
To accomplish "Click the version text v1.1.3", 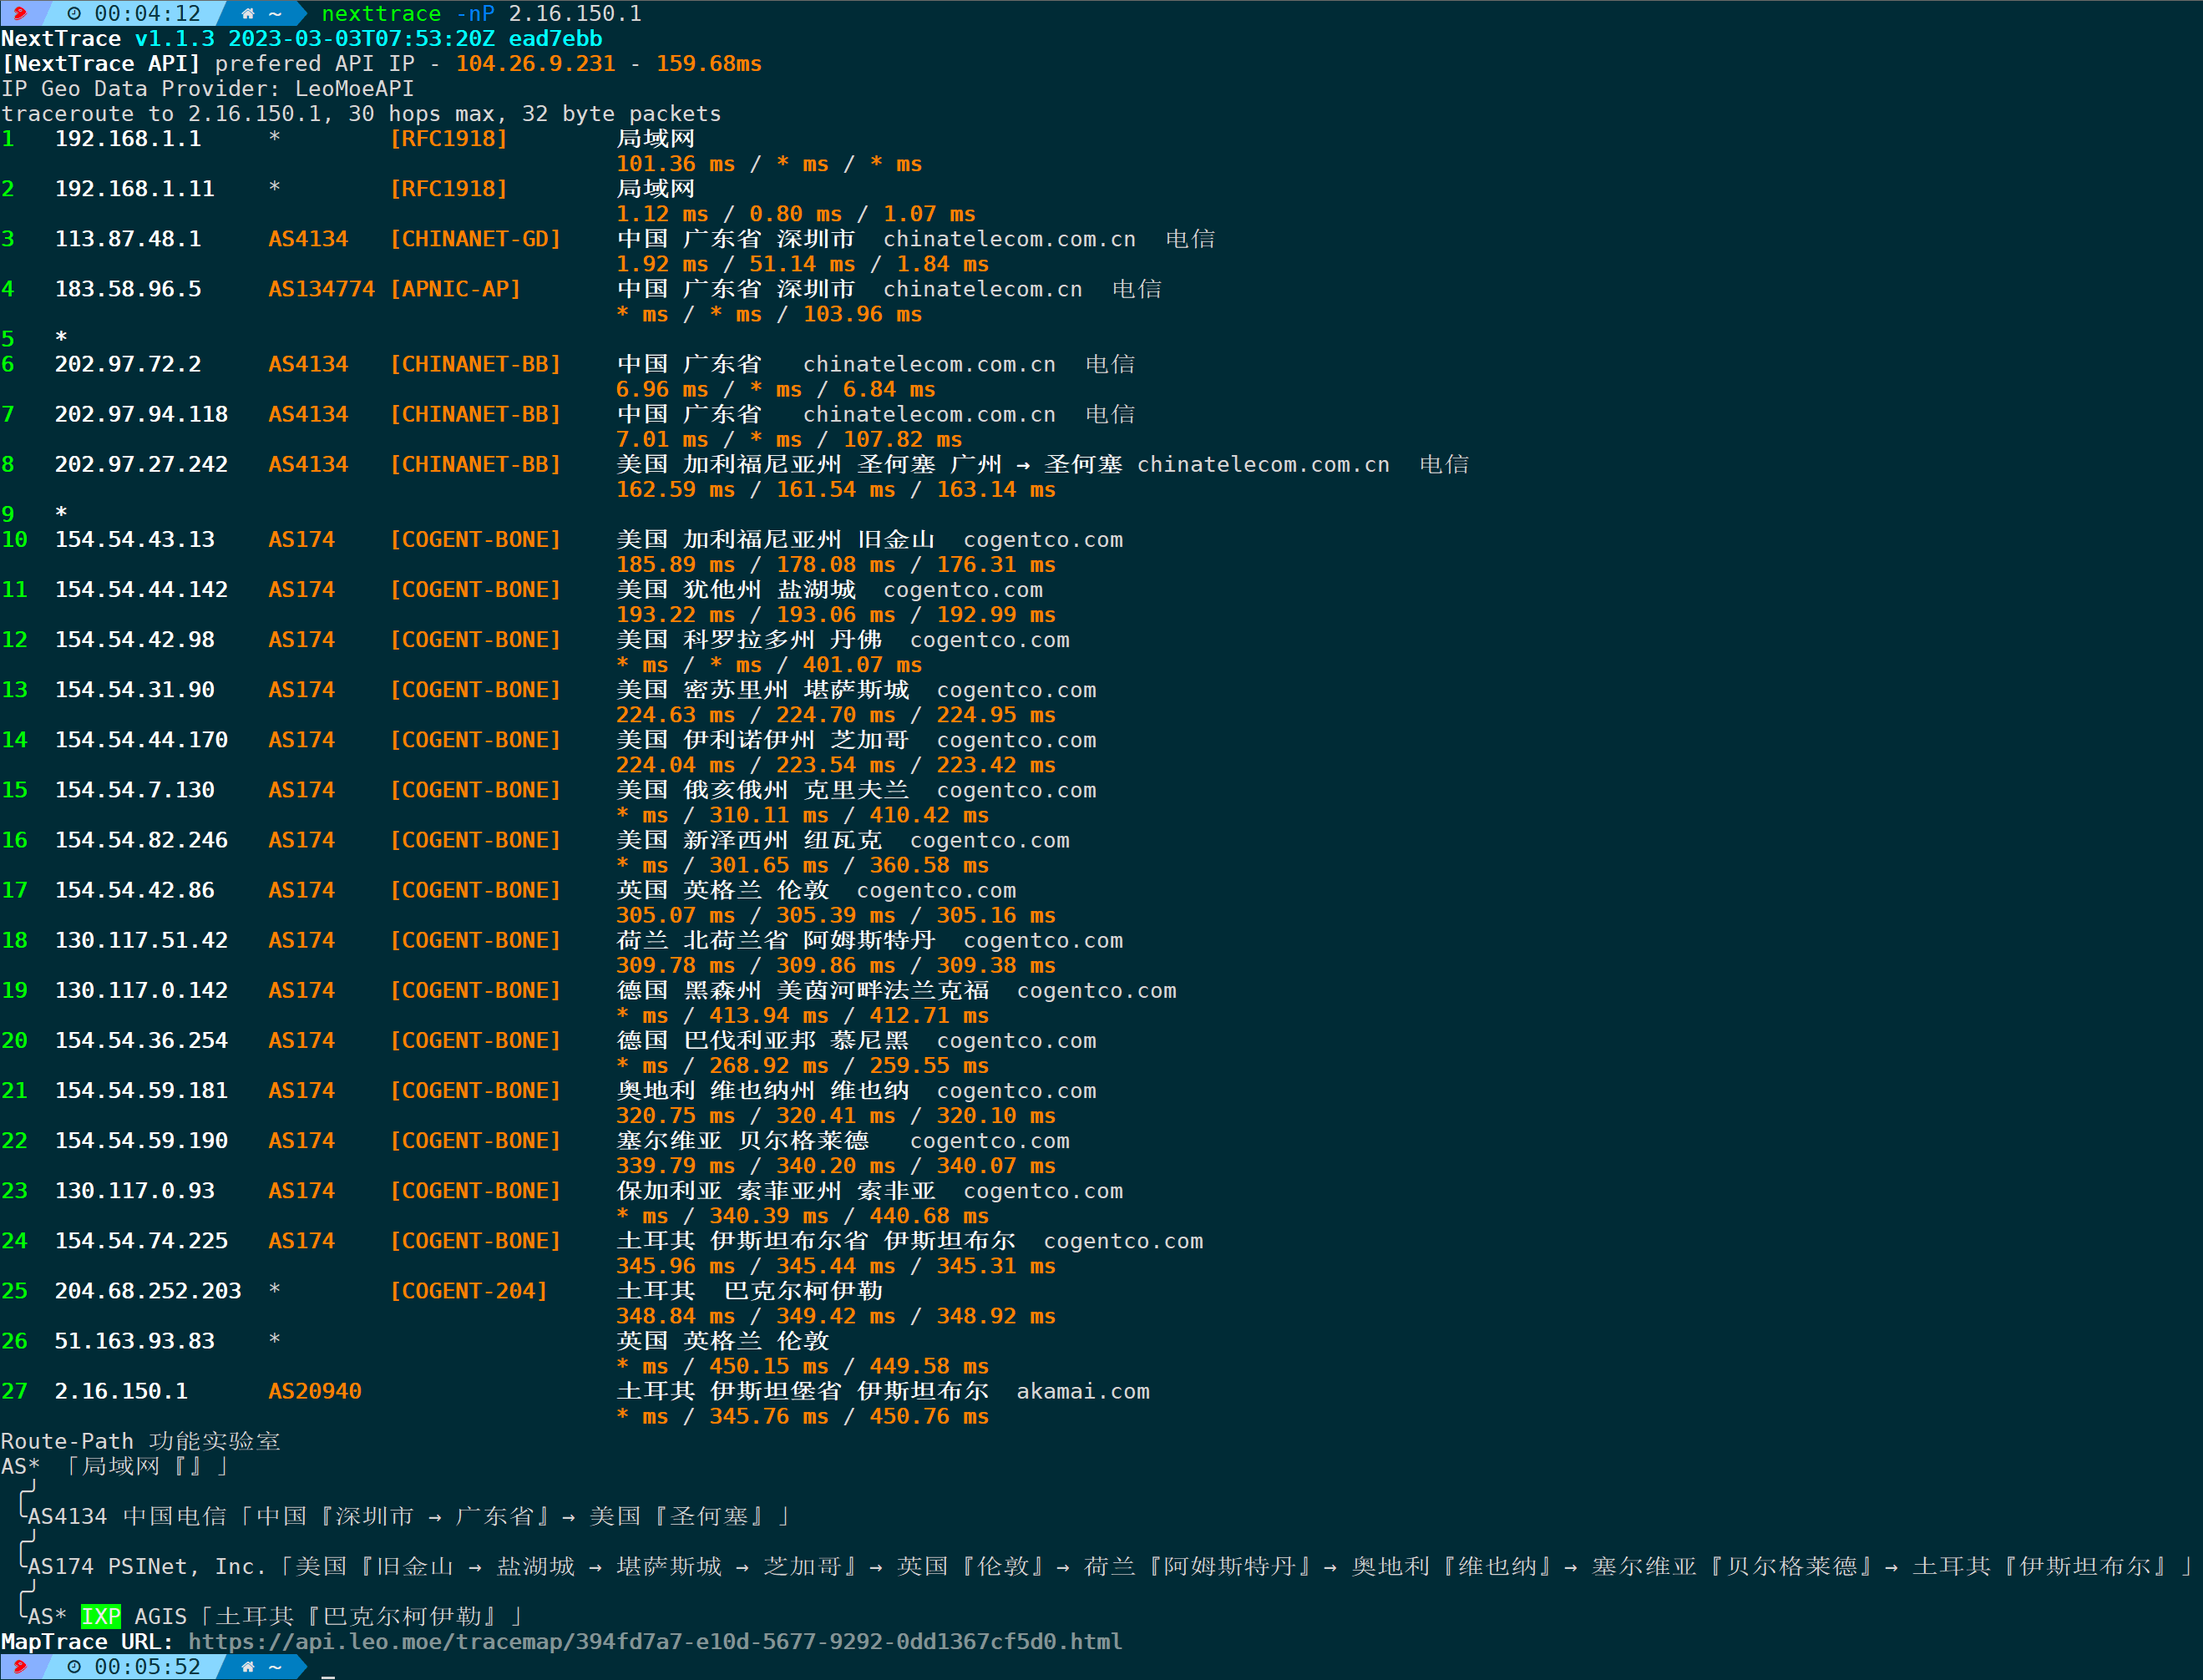I will pyautogui.click(x=174, y=38).
